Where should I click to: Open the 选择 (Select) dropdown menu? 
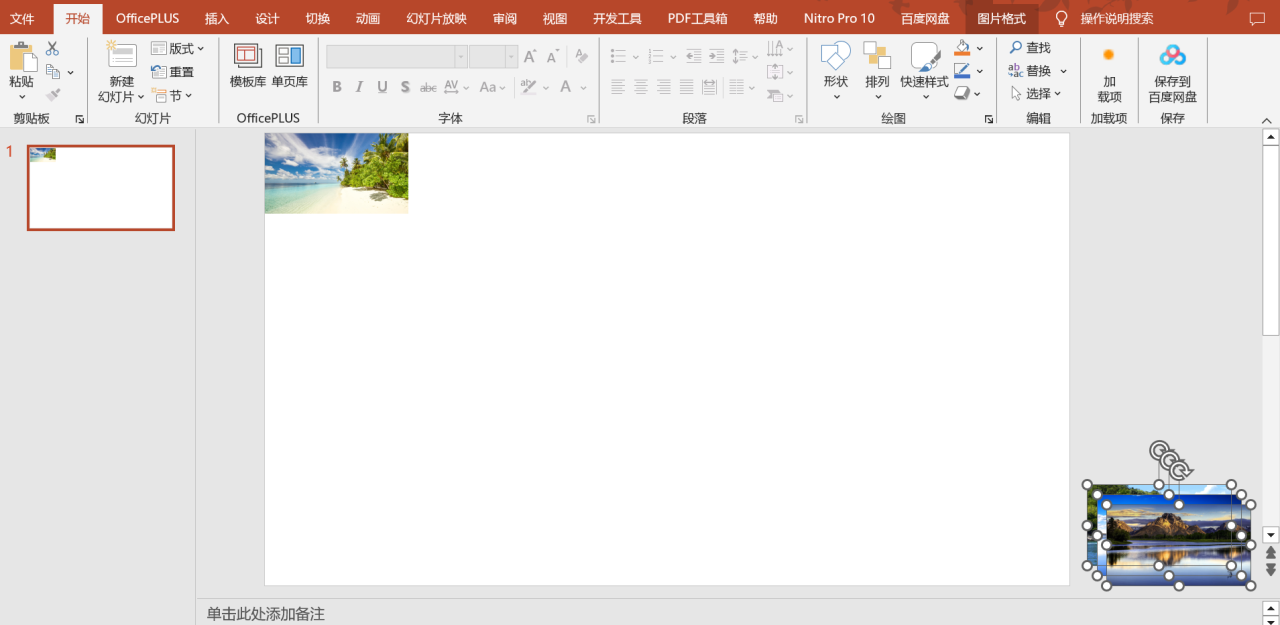click(1038, 93)
